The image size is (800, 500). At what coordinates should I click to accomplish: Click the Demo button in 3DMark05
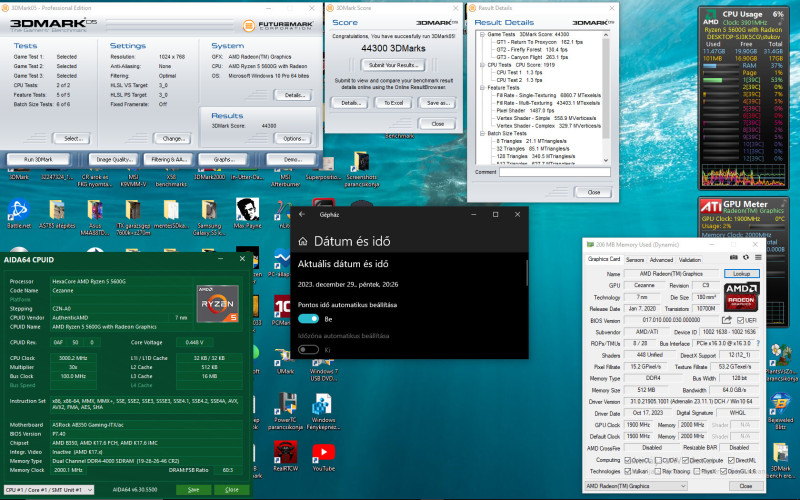tap(291, 159)
